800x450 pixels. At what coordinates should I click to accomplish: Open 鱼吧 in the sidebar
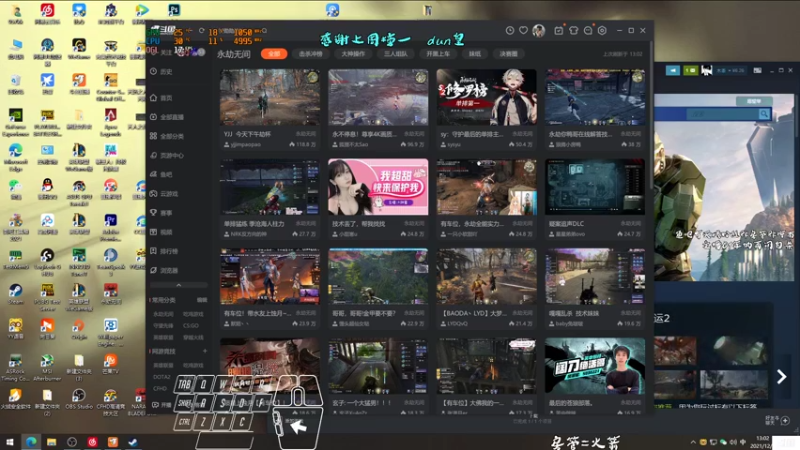tap(162, 174)
